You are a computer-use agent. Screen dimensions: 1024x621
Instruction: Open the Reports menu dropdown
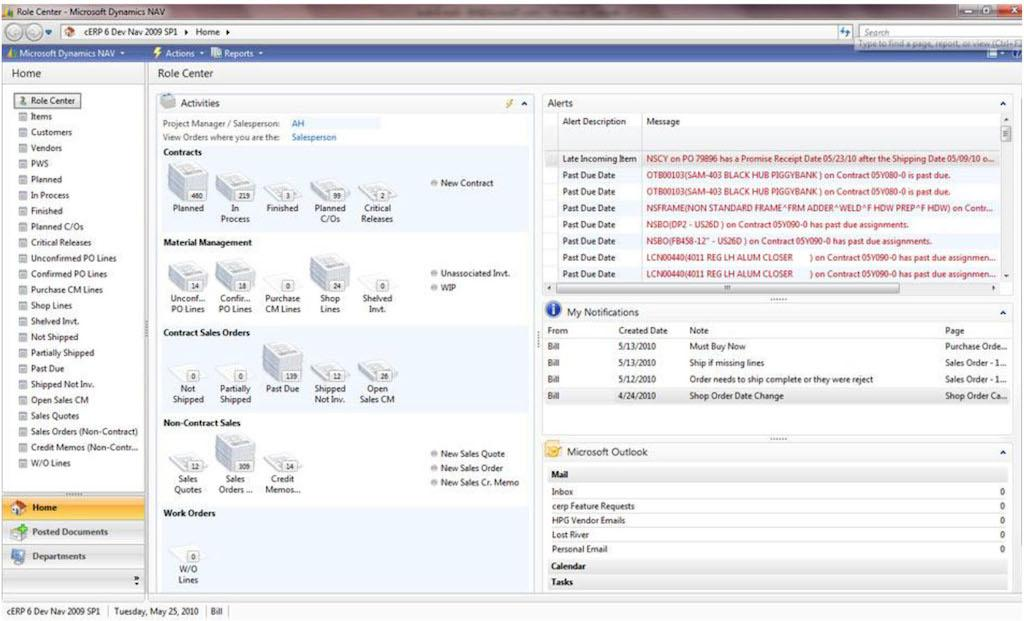click(x=236, y=53)
